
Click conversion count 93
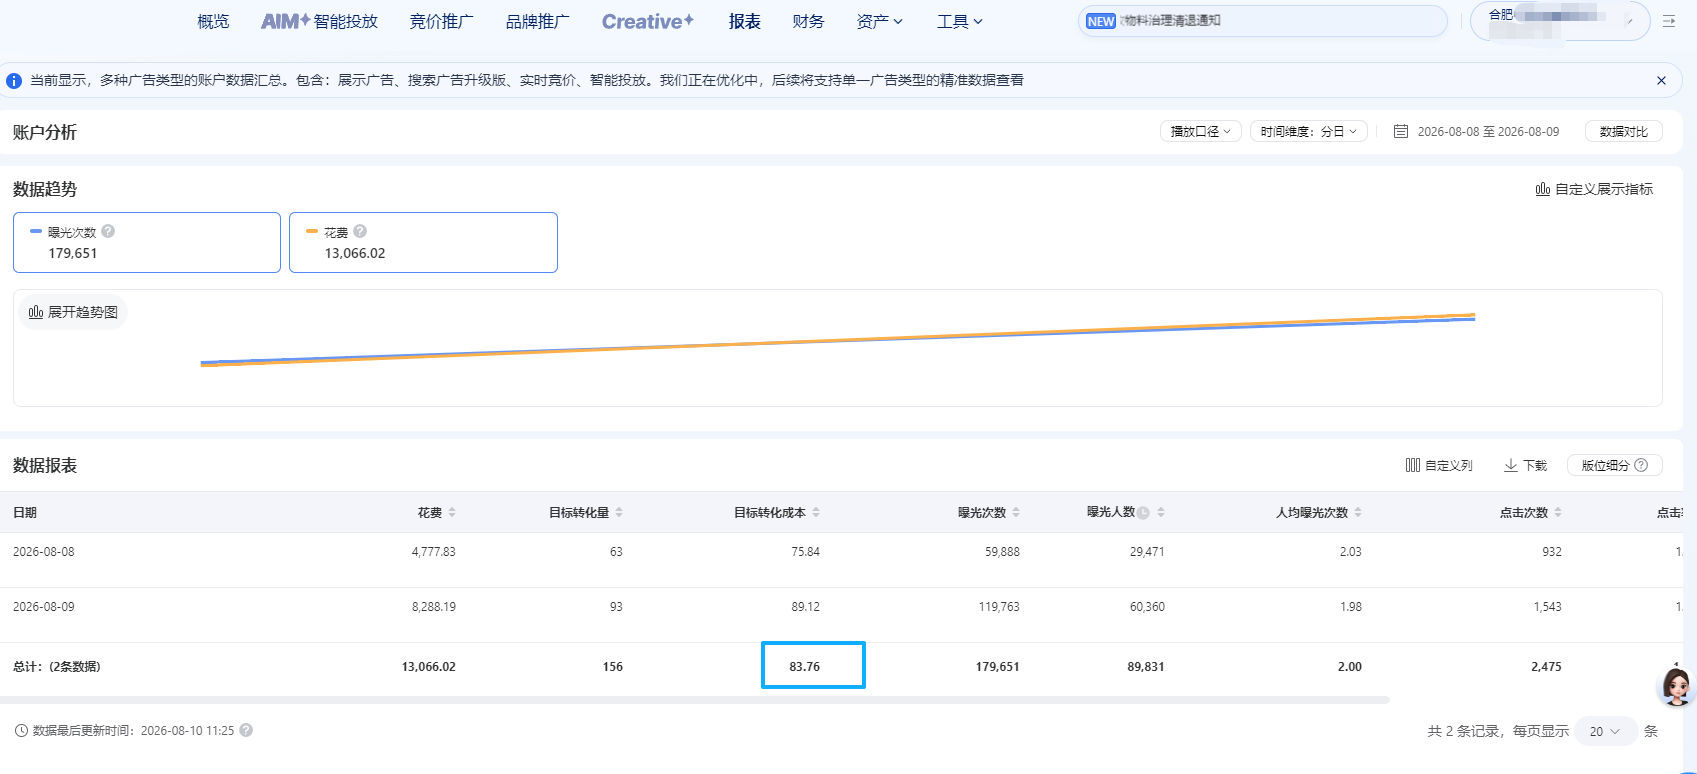(x=616, y=606)
